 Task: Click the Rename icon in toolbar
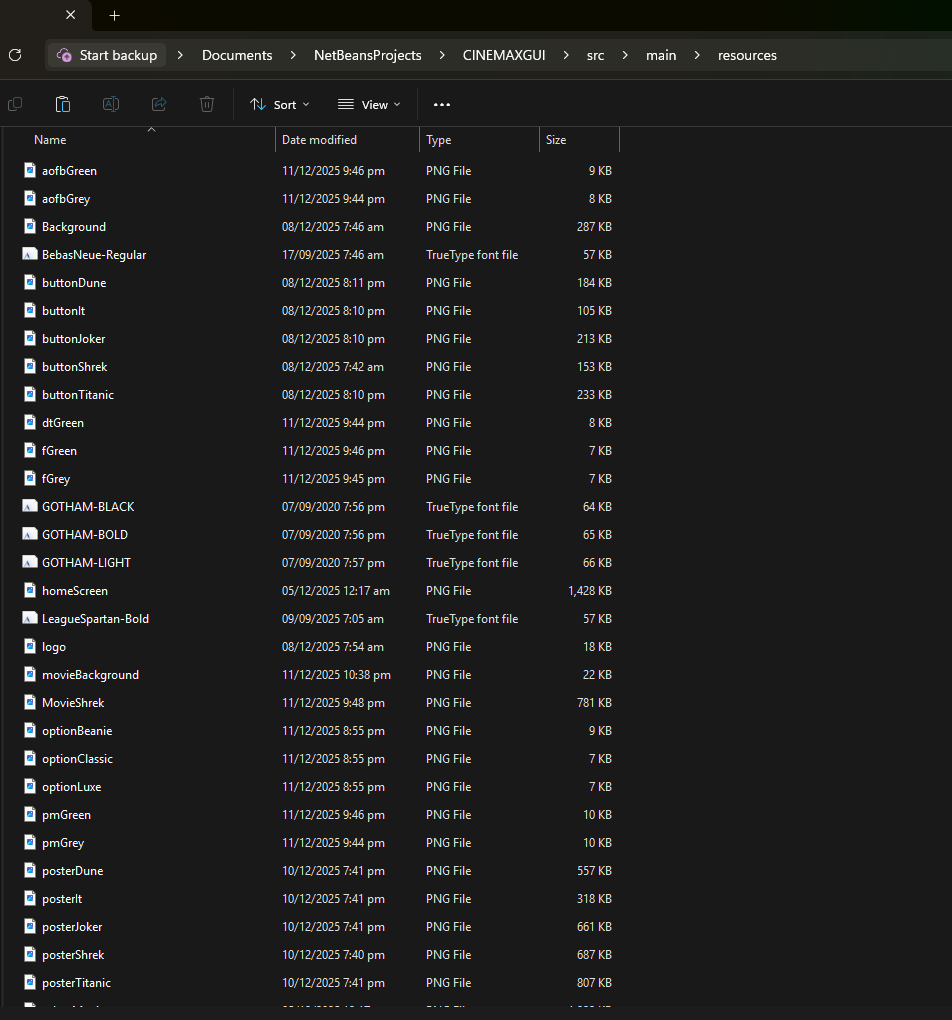tap(111, 104)
